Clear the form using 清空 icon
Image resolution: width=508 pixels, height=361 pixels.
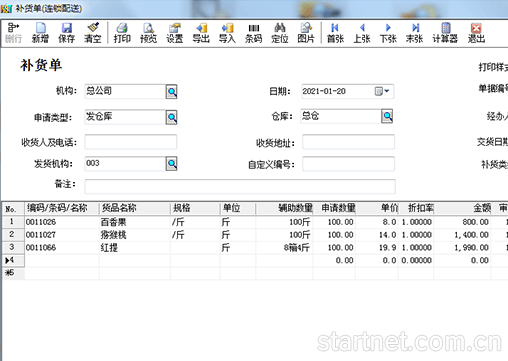pyautogui.click(x=92, y=33)
